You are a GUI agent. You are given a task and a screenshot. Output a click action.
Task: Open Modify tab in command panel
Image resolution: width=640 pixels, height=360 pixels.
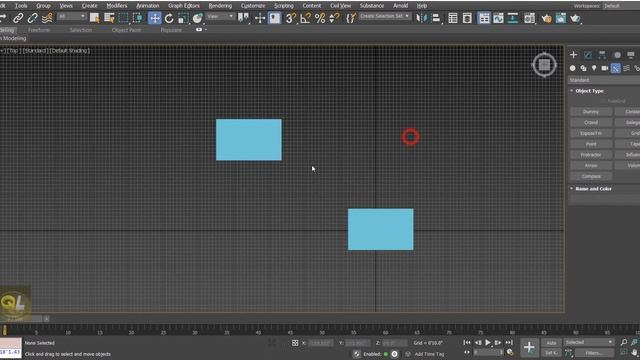click(x=588, y=55)
